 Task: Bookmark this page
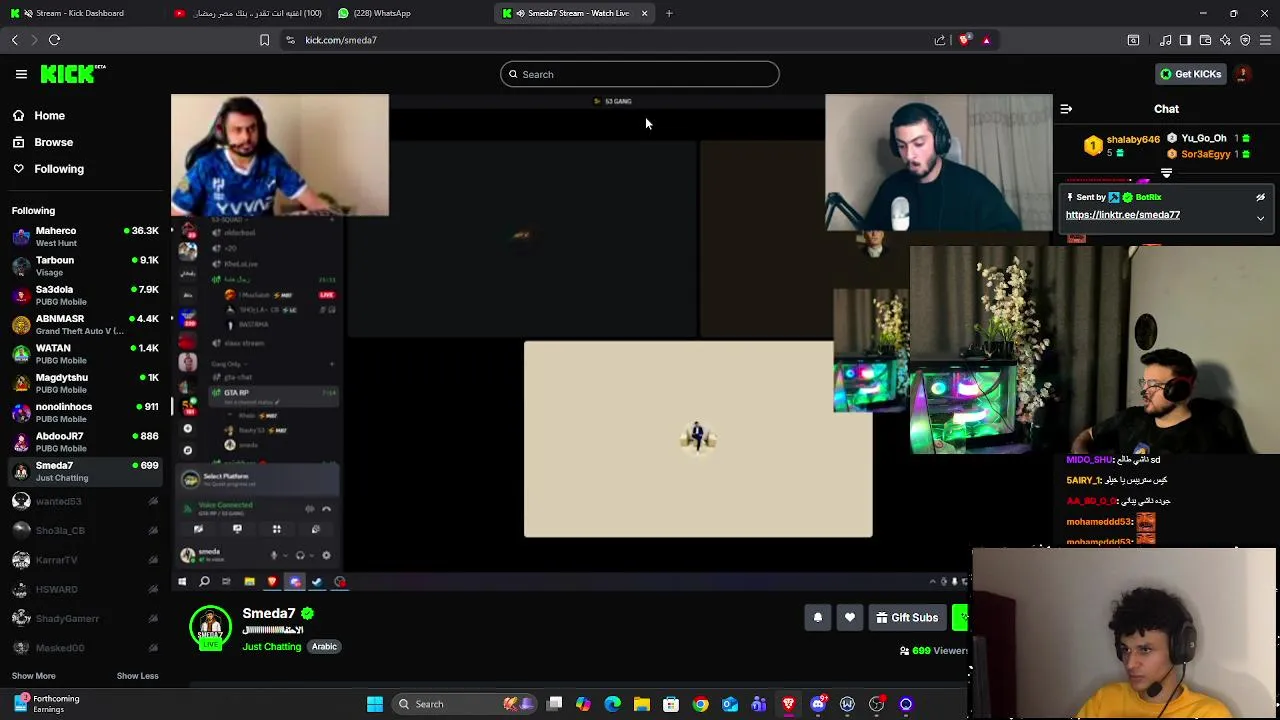(x=264, y=40)
